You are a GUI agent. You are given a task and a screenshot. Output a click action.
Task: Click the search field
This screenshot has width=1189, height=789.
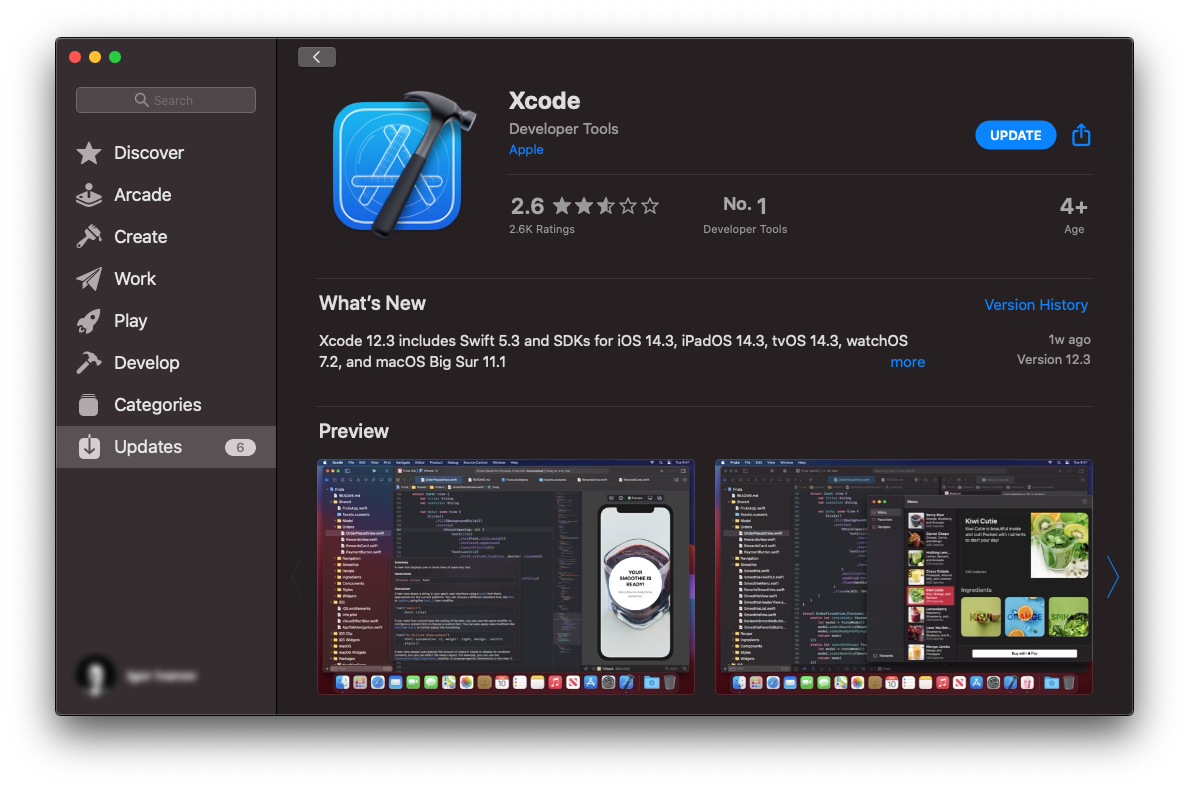tap(165, 99)
